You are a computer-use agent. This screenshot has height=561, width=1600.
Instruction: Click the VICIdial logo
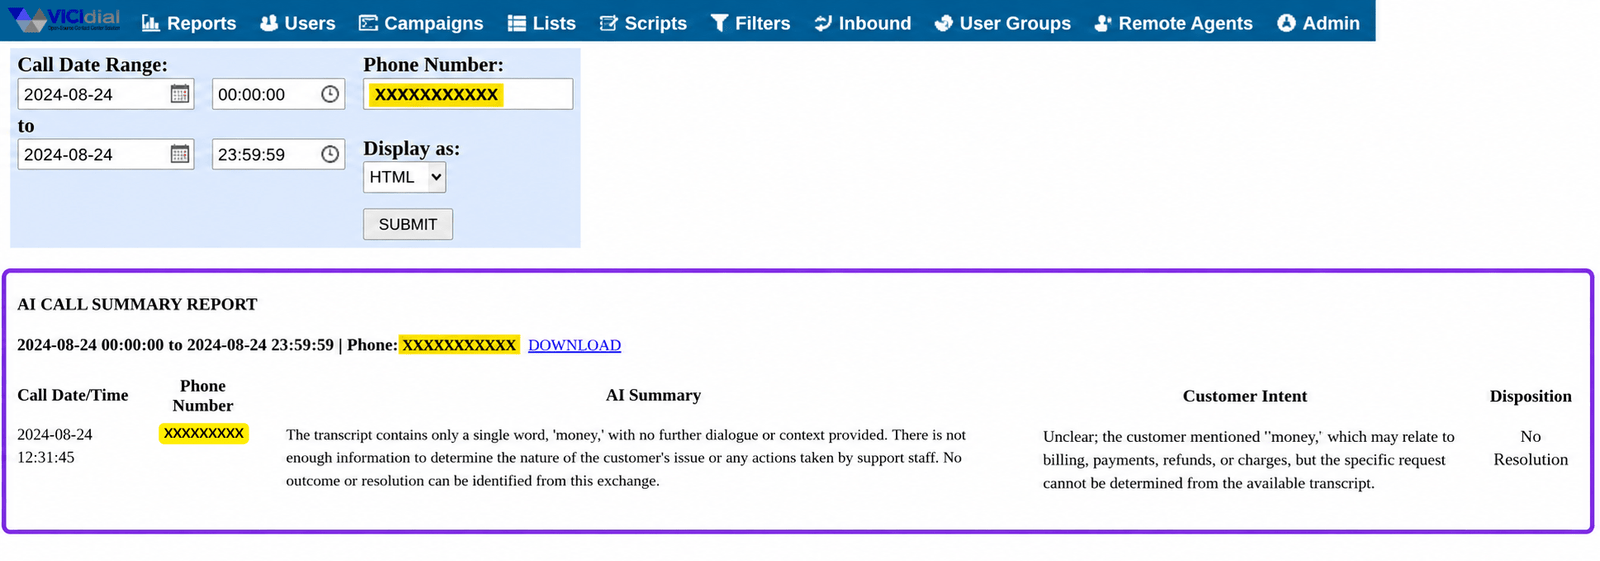point(65,20)
